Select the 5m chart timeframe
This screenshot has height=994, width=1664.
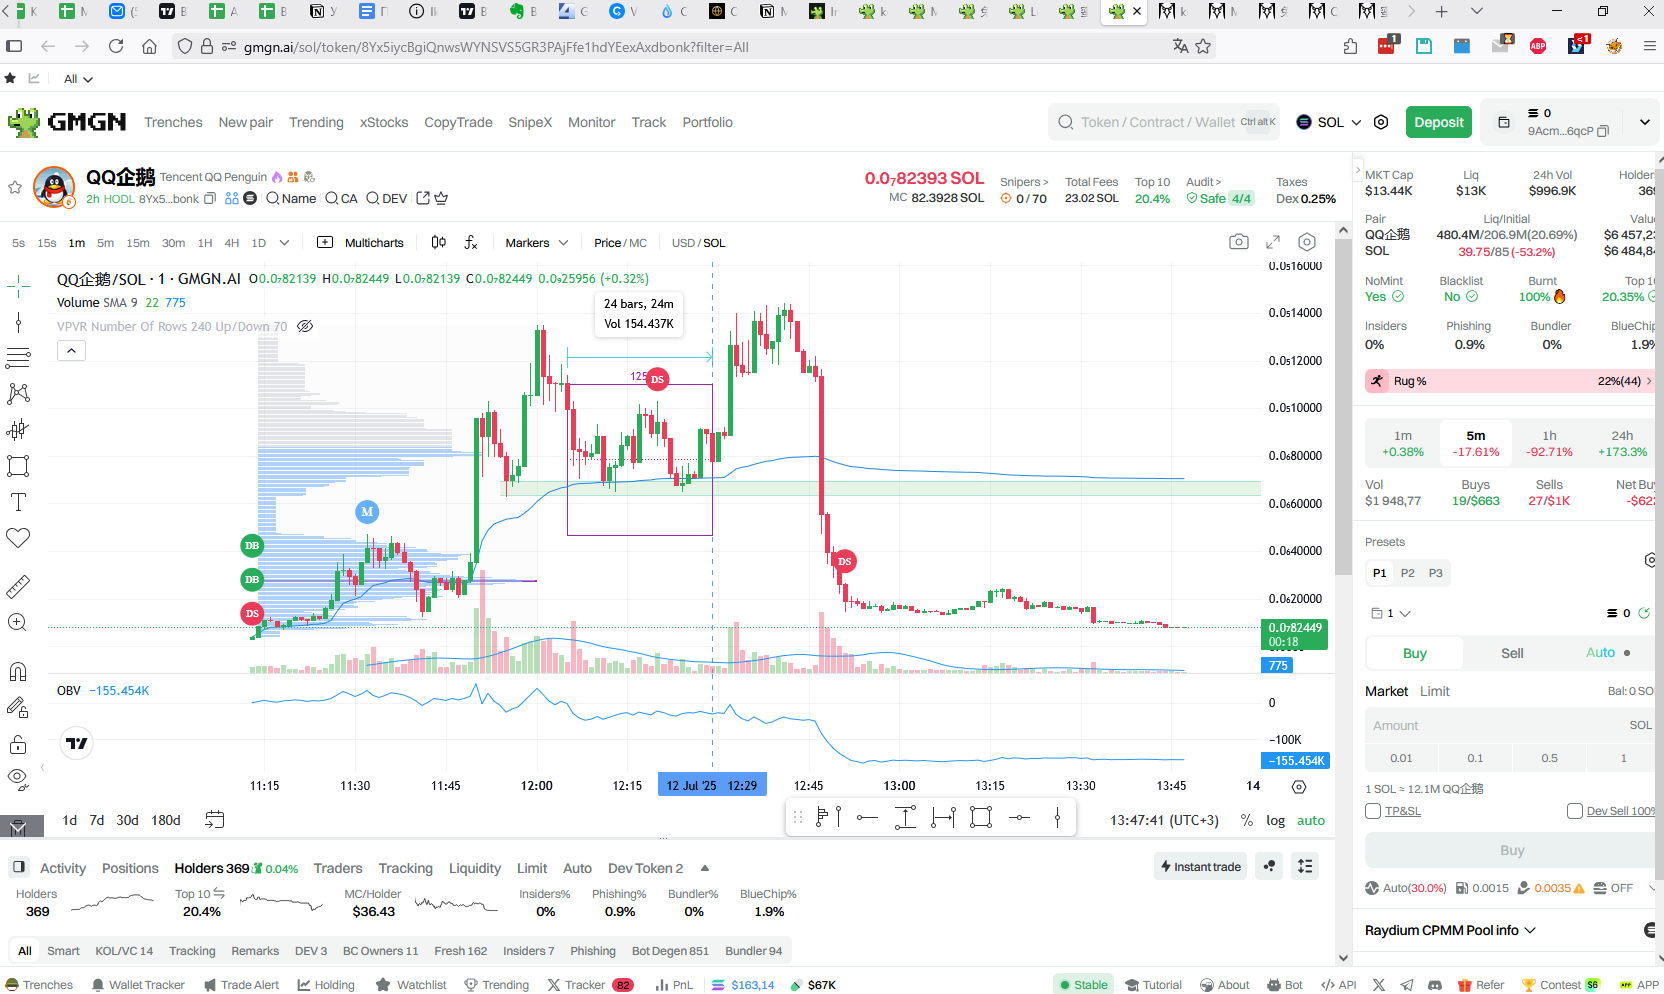tap(105, 243)
